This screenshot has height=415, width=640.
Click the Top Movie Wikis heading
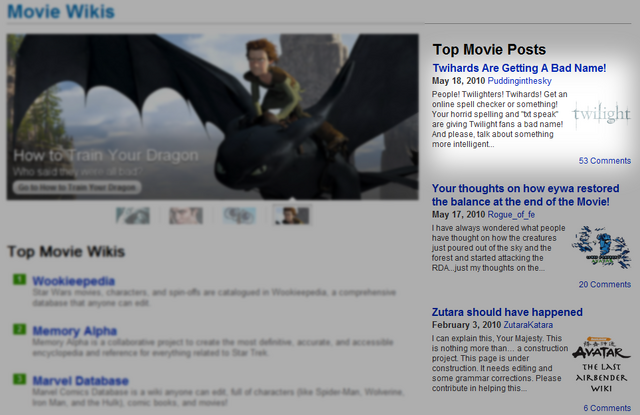click(66, 251)
